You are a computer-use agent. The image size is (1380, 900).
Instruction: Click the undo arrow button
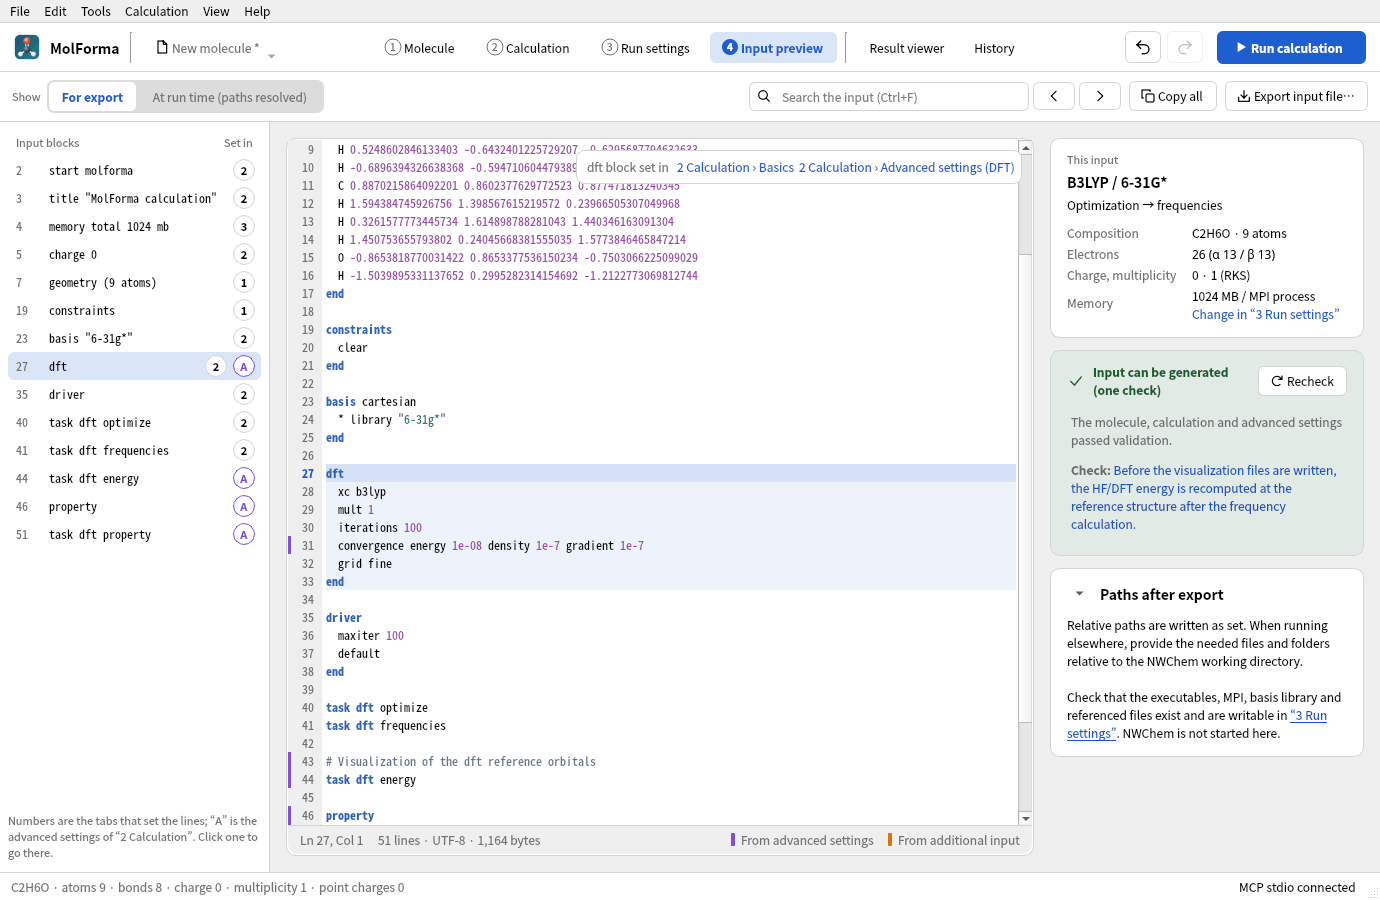pyautogui.click(x=1143, y=47)
